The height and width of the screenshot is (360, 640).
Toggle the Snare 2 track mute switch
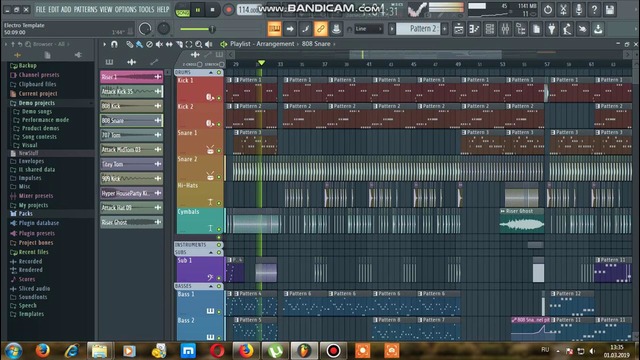219,177
